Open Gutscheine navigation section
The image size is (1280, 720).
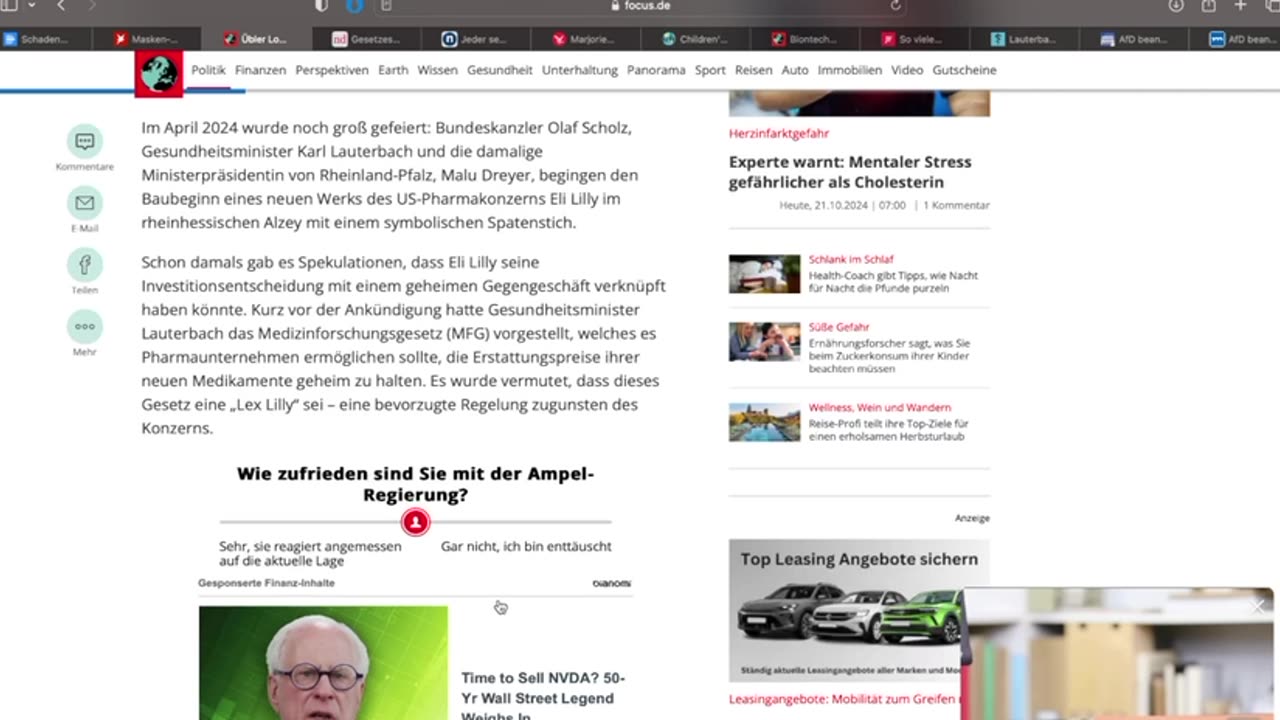point(964,70)
